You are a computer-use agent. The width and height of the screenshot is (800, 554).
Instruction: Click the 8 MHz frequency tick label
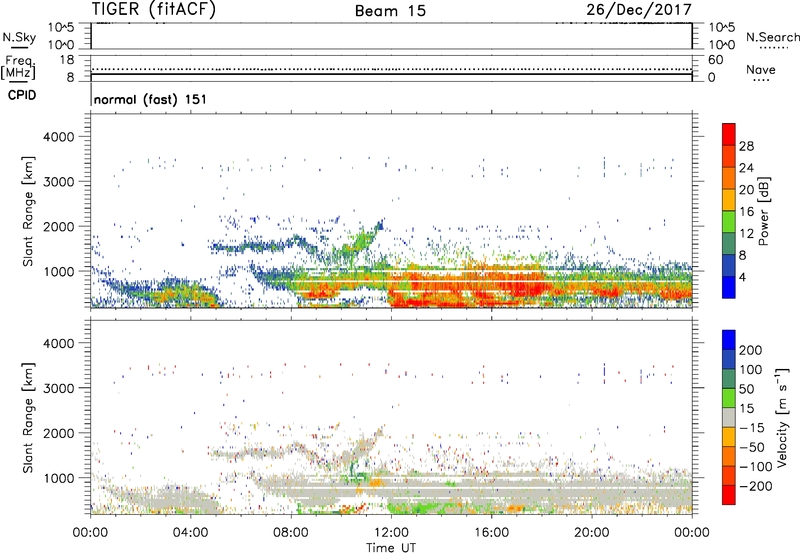coord(70,77)
